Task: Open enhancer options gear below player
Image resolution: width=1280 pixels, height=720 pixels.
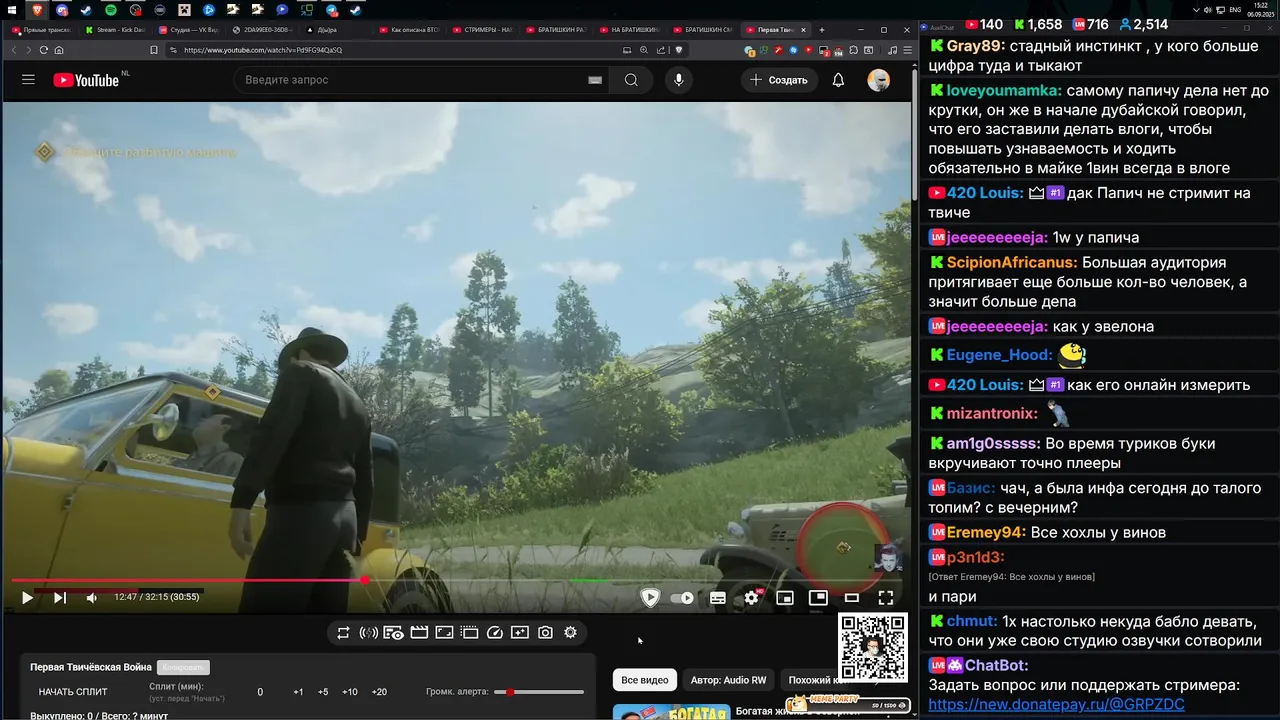Action: click(570, 633)
